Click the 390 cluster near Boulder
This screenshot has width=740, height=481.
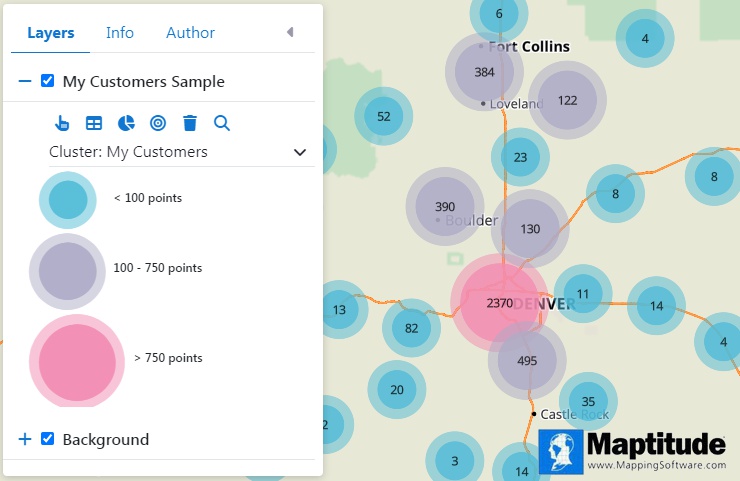click(444, 206)
